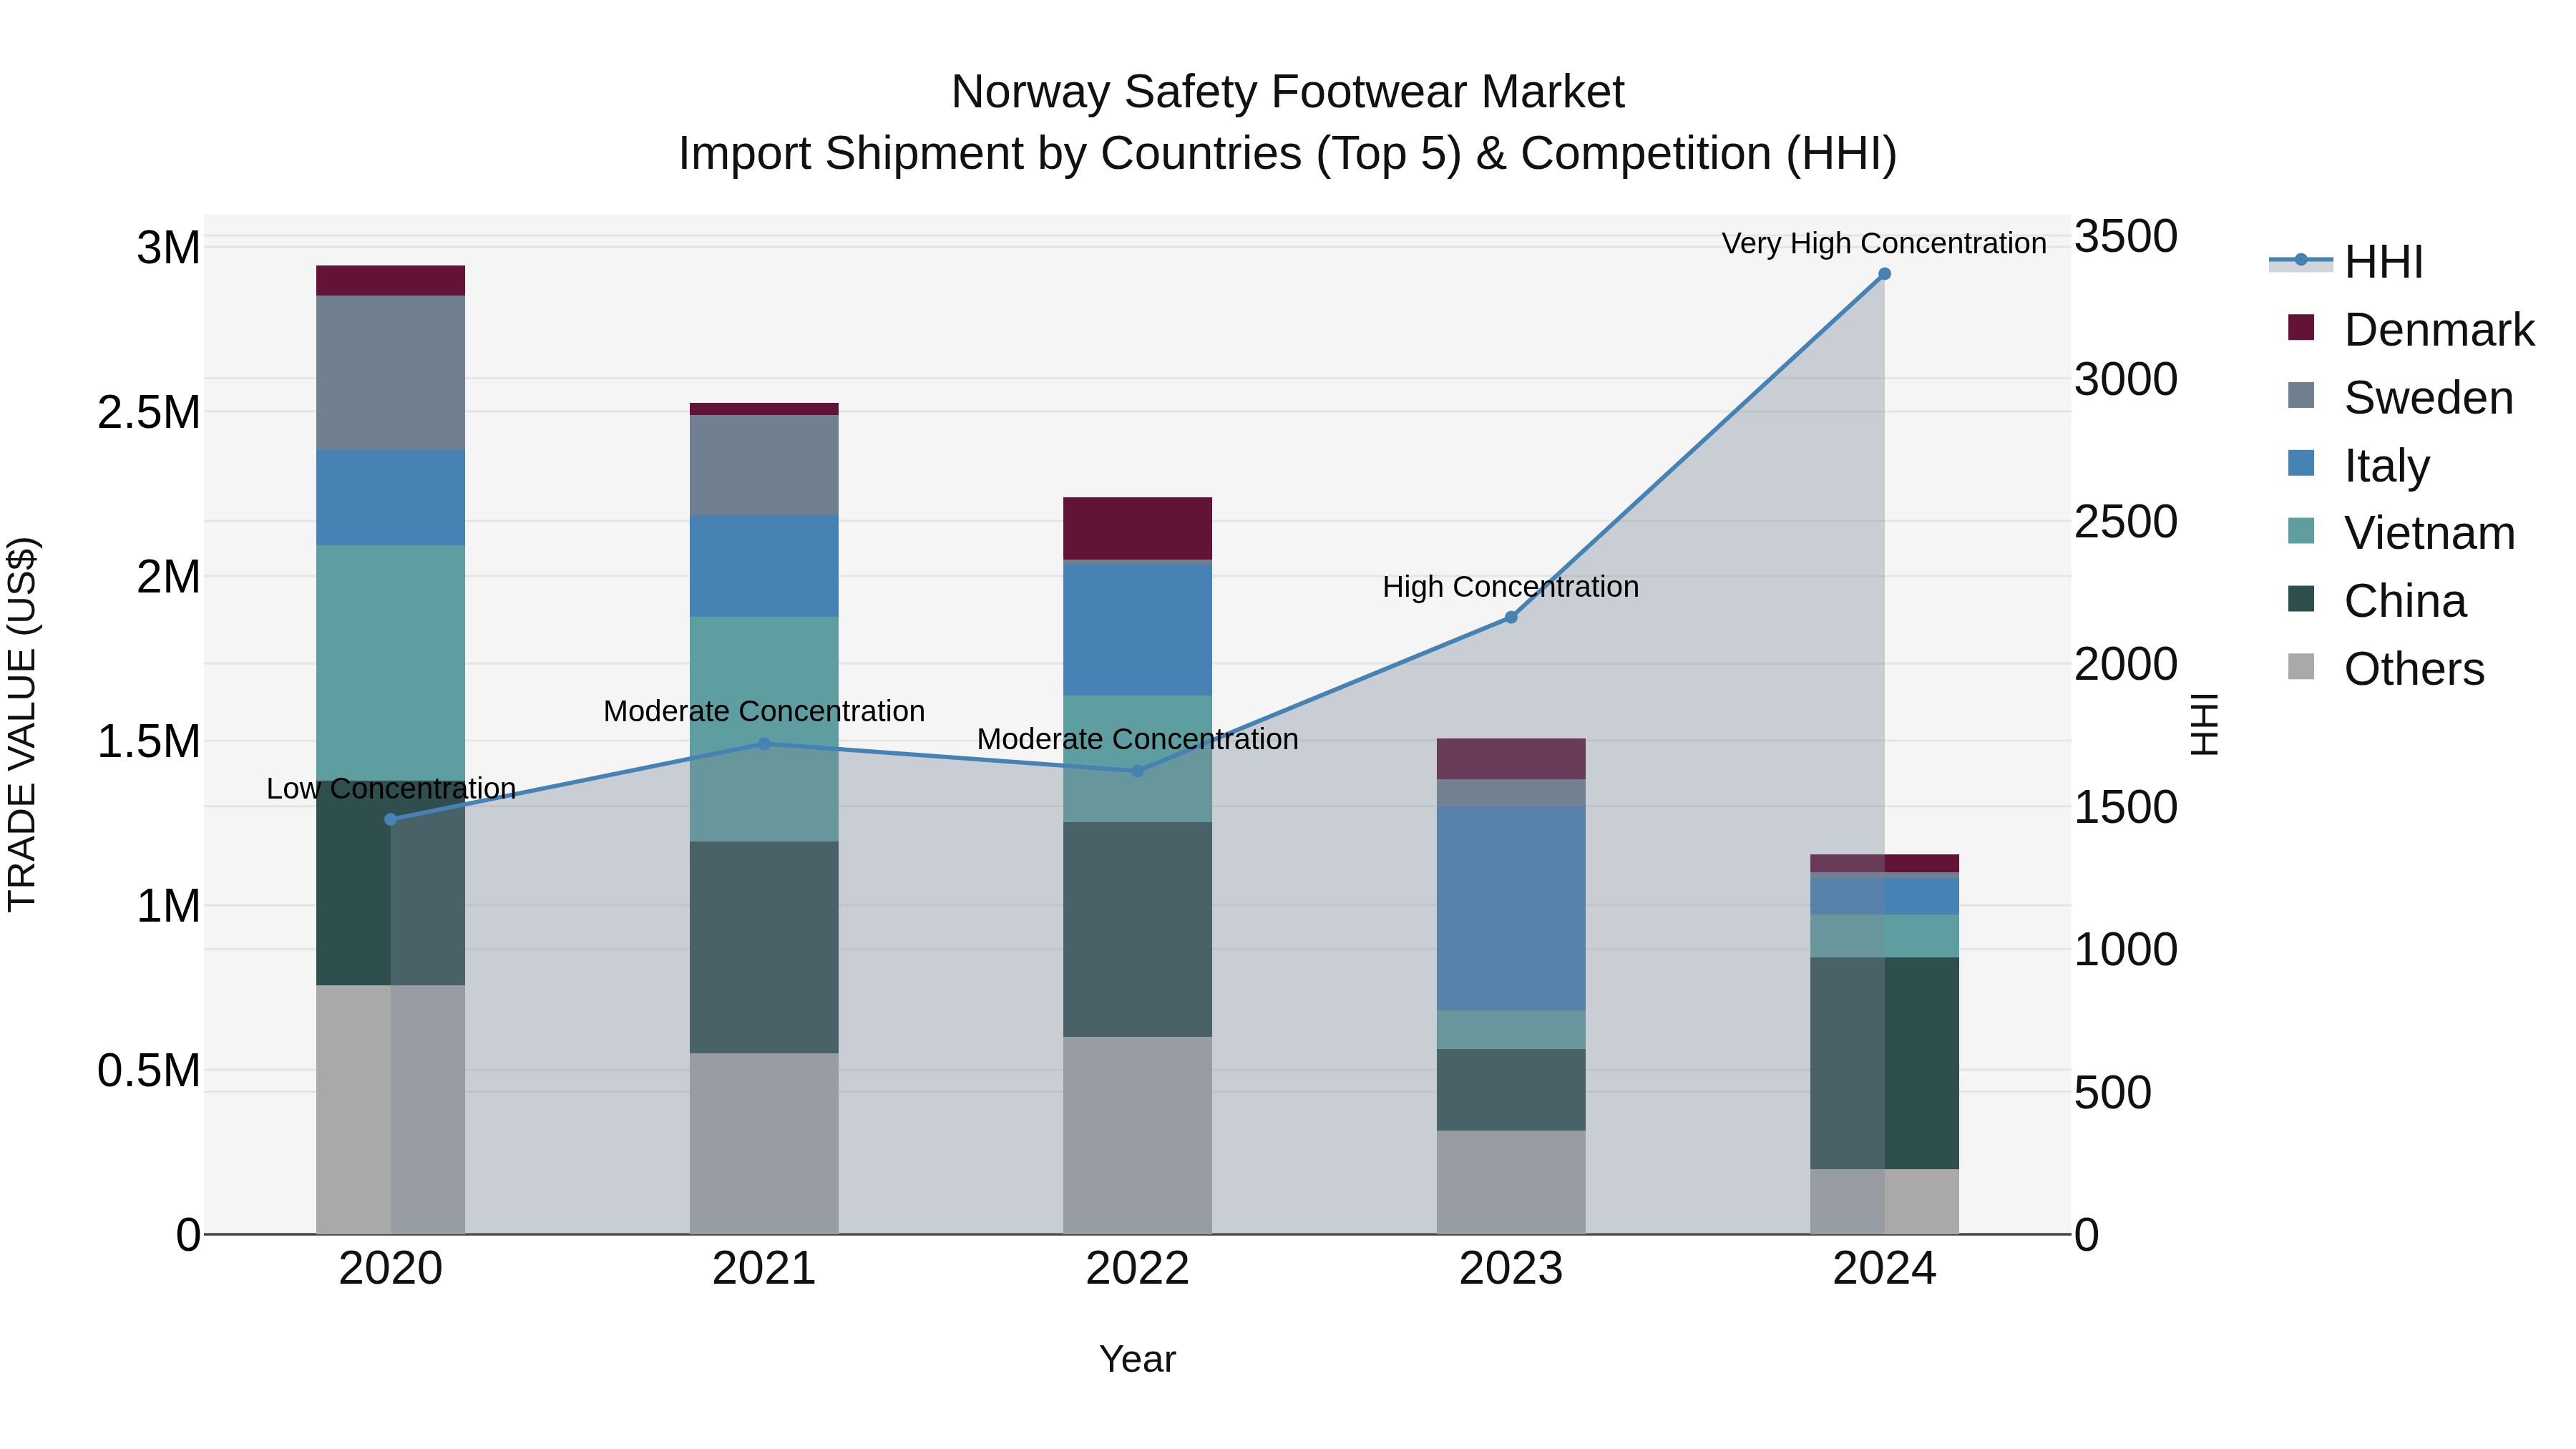Select the 2022 HHI data point

click(1137, 771)
